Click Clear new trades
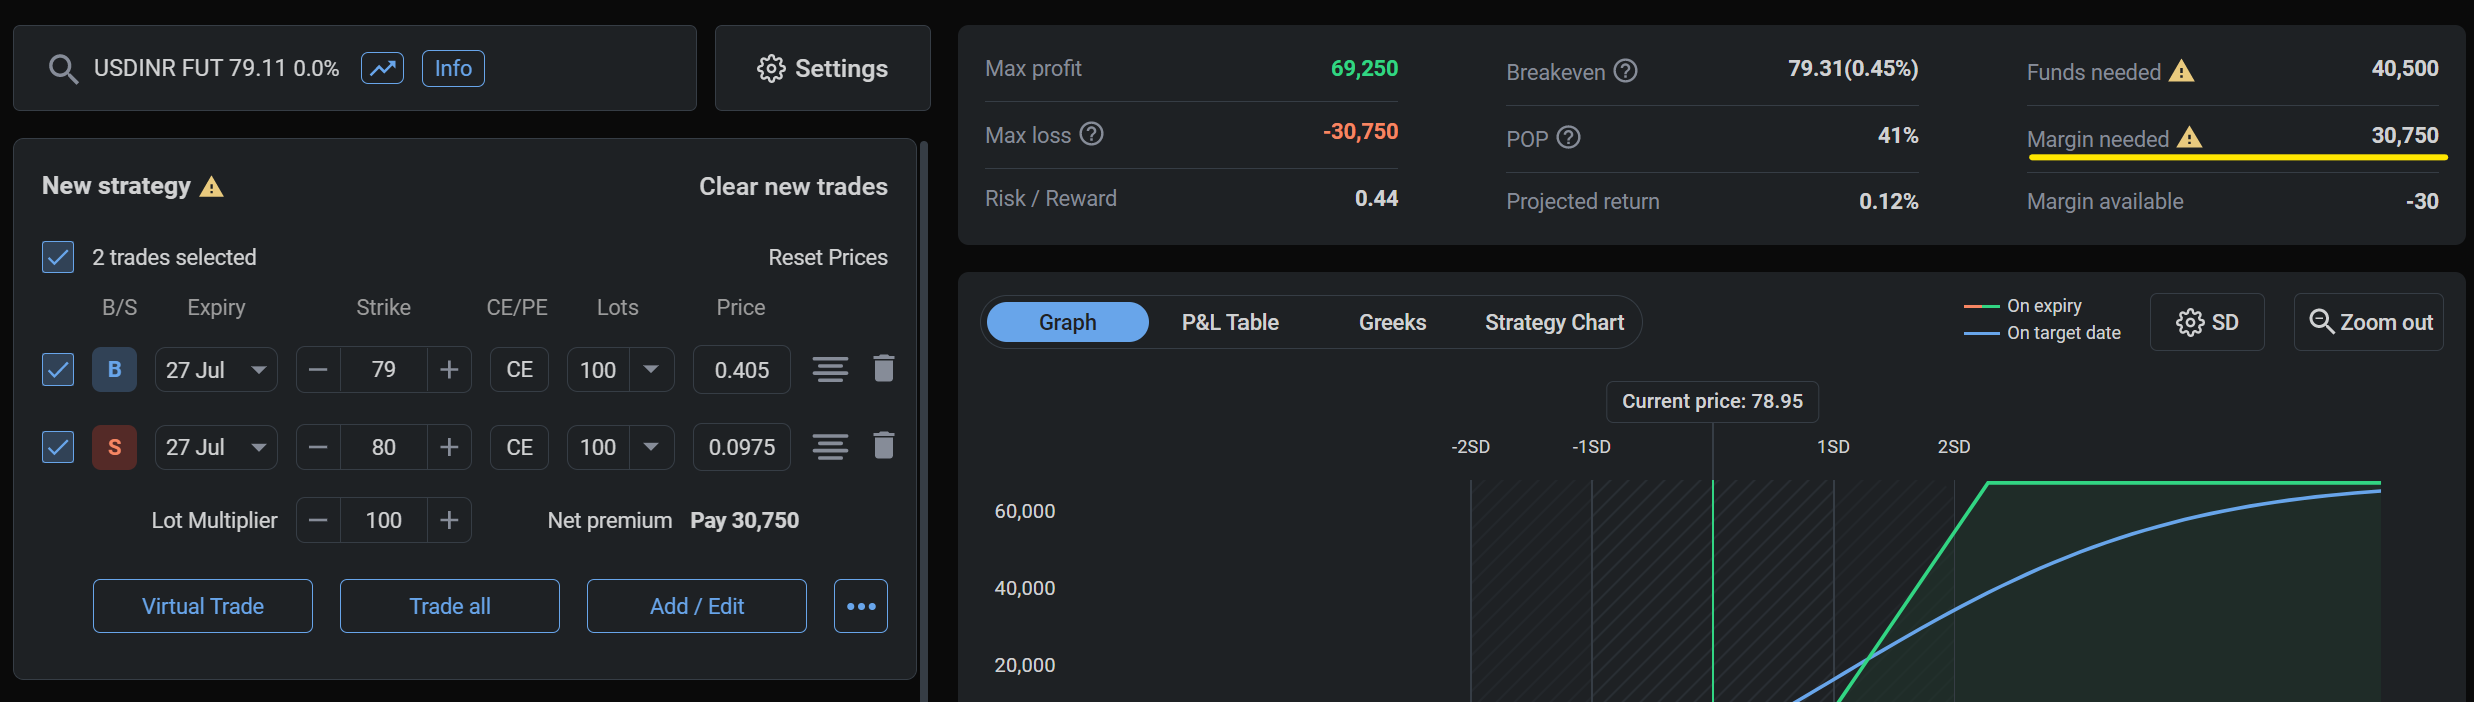 (793, 187)
